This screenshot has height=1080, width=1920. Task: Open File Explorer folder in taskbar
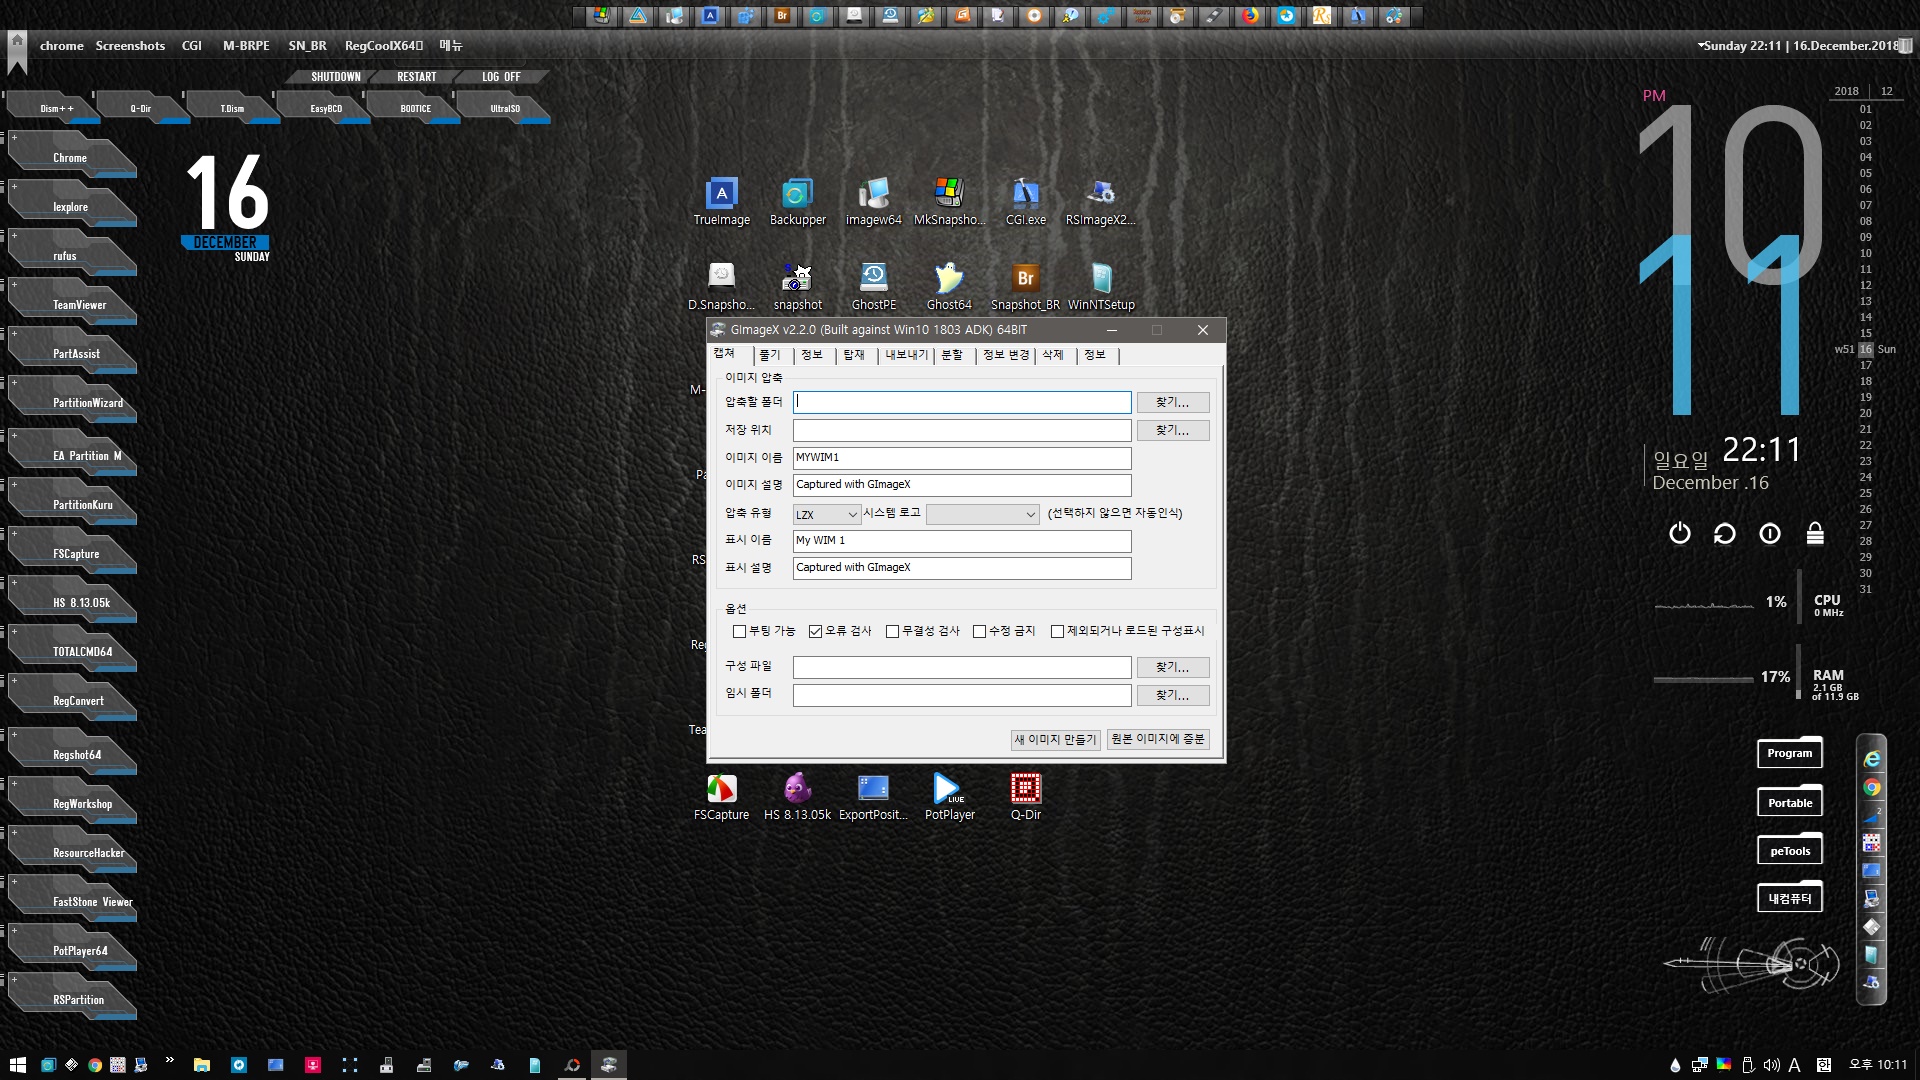click(201, 1065)
